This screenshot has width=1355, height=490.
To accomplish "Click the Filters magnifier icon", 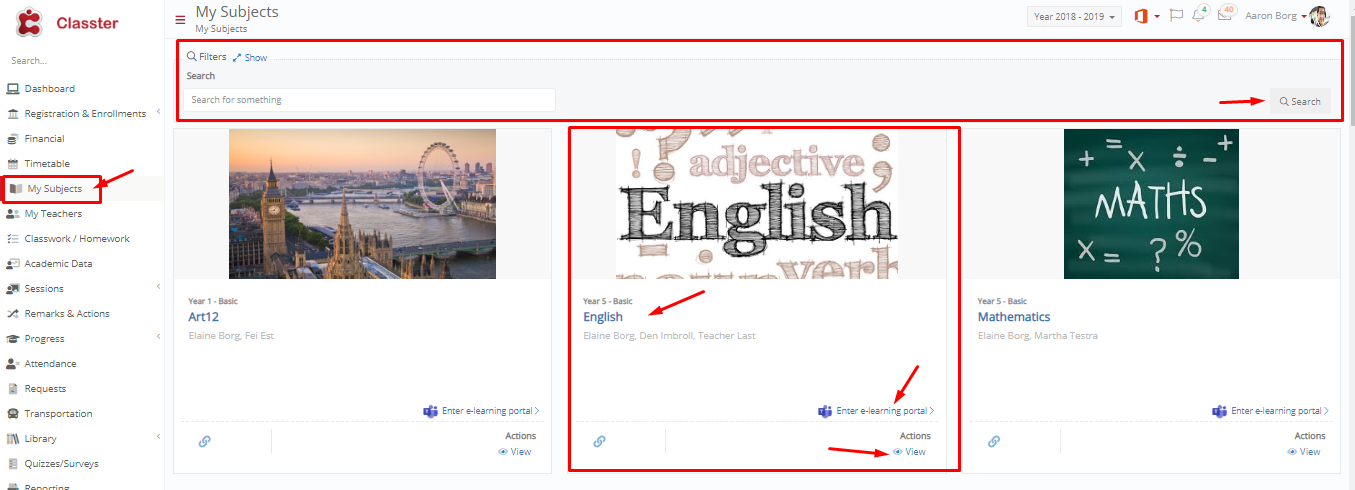I will click(192, 57).
